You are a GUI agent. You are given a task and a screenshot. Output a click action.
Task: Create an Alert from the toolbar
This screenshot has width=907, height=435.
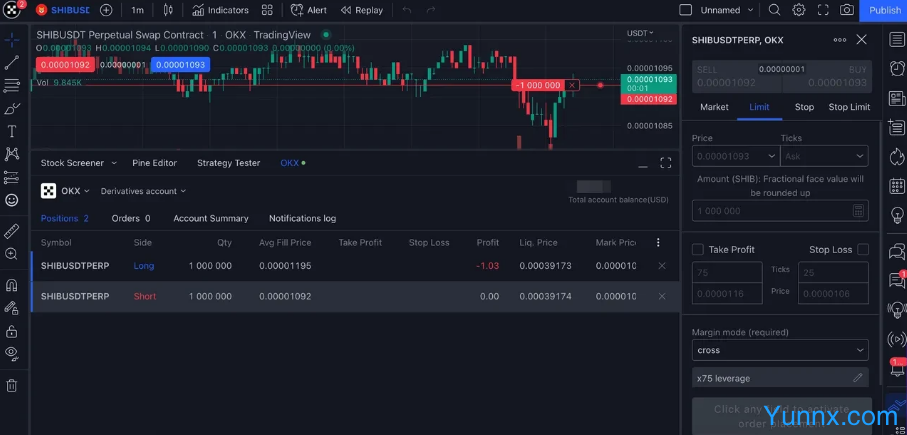coord(308,10)
